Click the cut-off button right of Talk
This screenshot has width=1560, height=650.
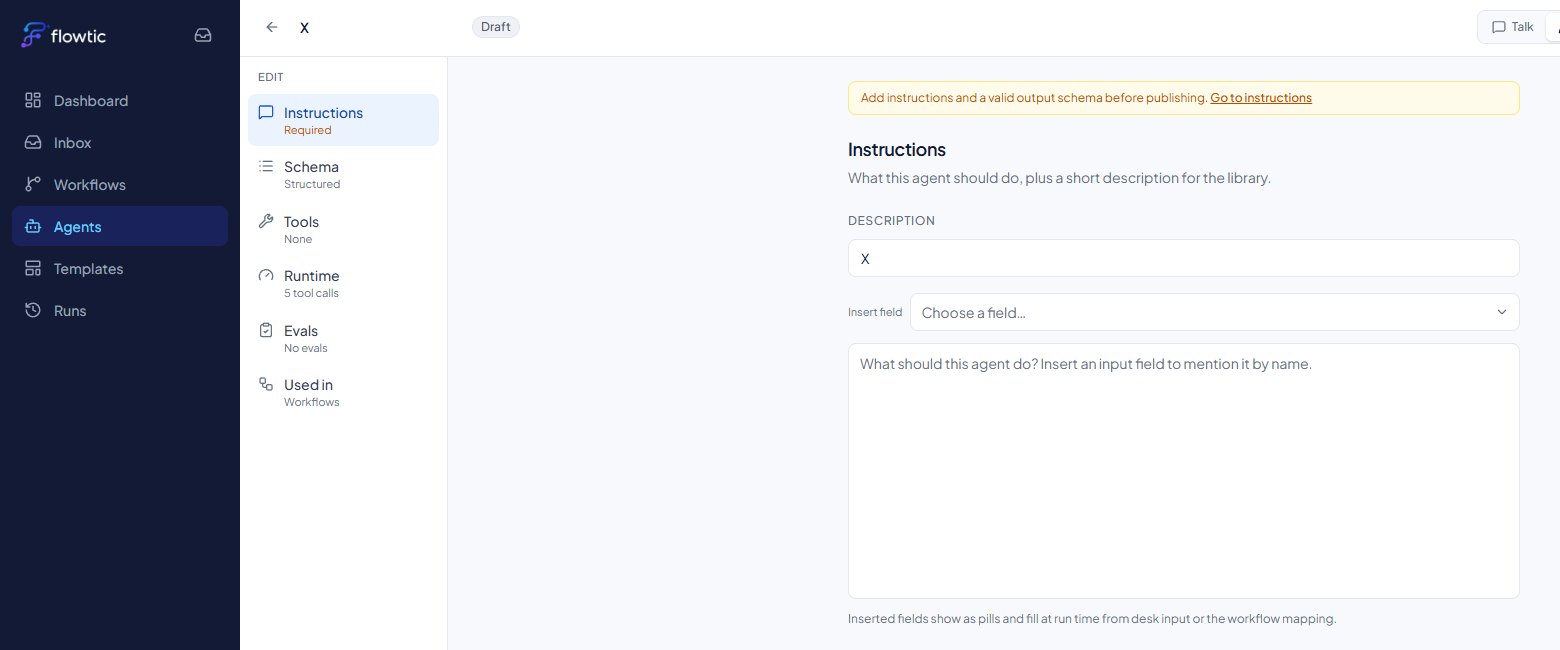pyautogui.click(x=1552, y=27)
